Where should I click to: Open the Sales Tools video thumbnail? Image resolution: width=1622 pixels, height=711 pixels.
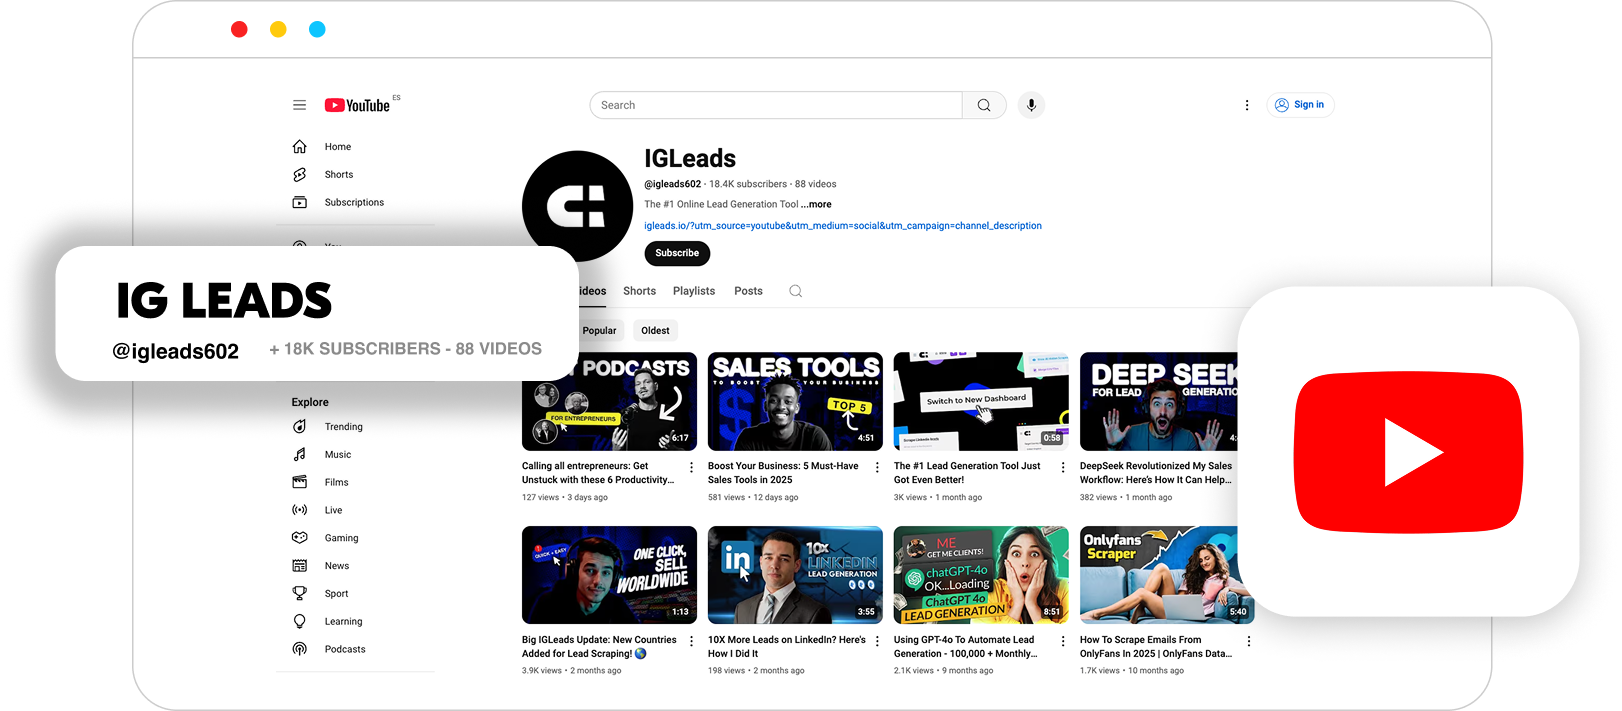coord(795,402)
